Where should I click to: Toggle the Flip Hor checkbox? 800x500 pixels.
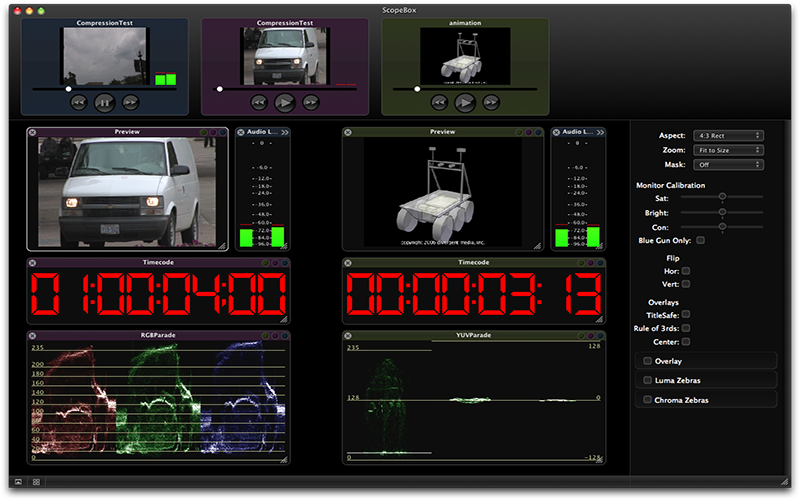point(686,271)
